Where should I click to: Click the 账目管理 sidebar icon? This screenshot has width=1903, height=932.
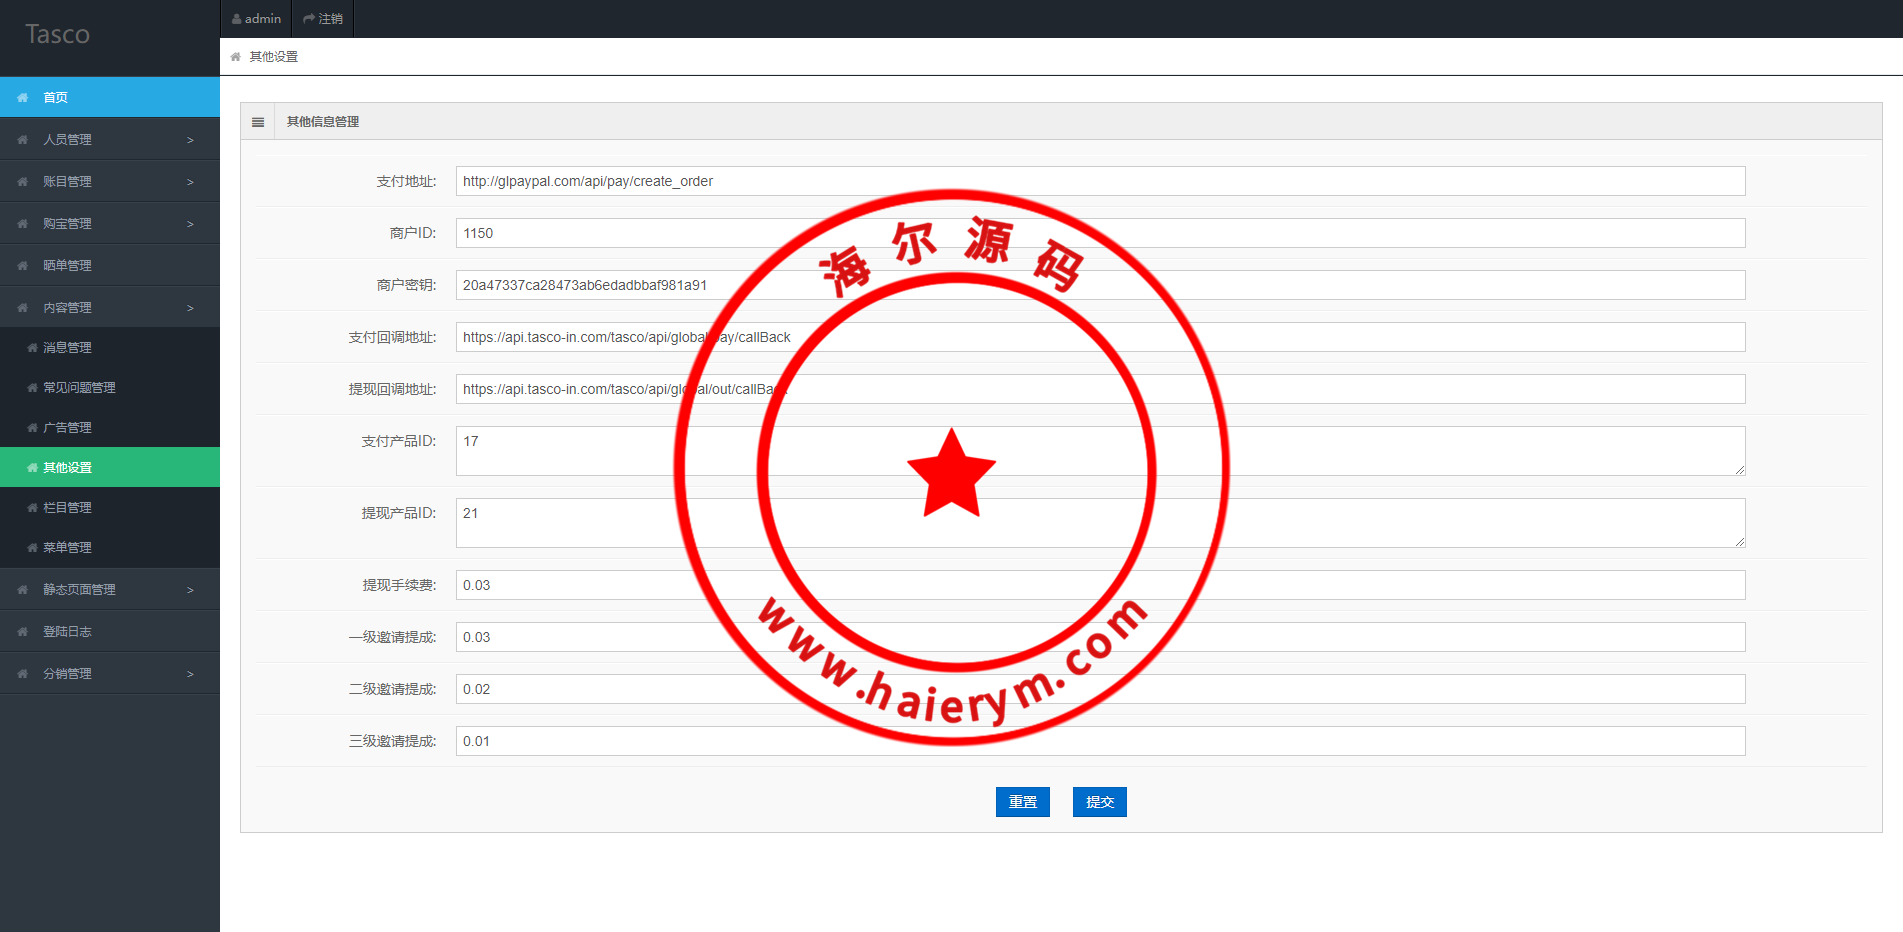(22, 182)
